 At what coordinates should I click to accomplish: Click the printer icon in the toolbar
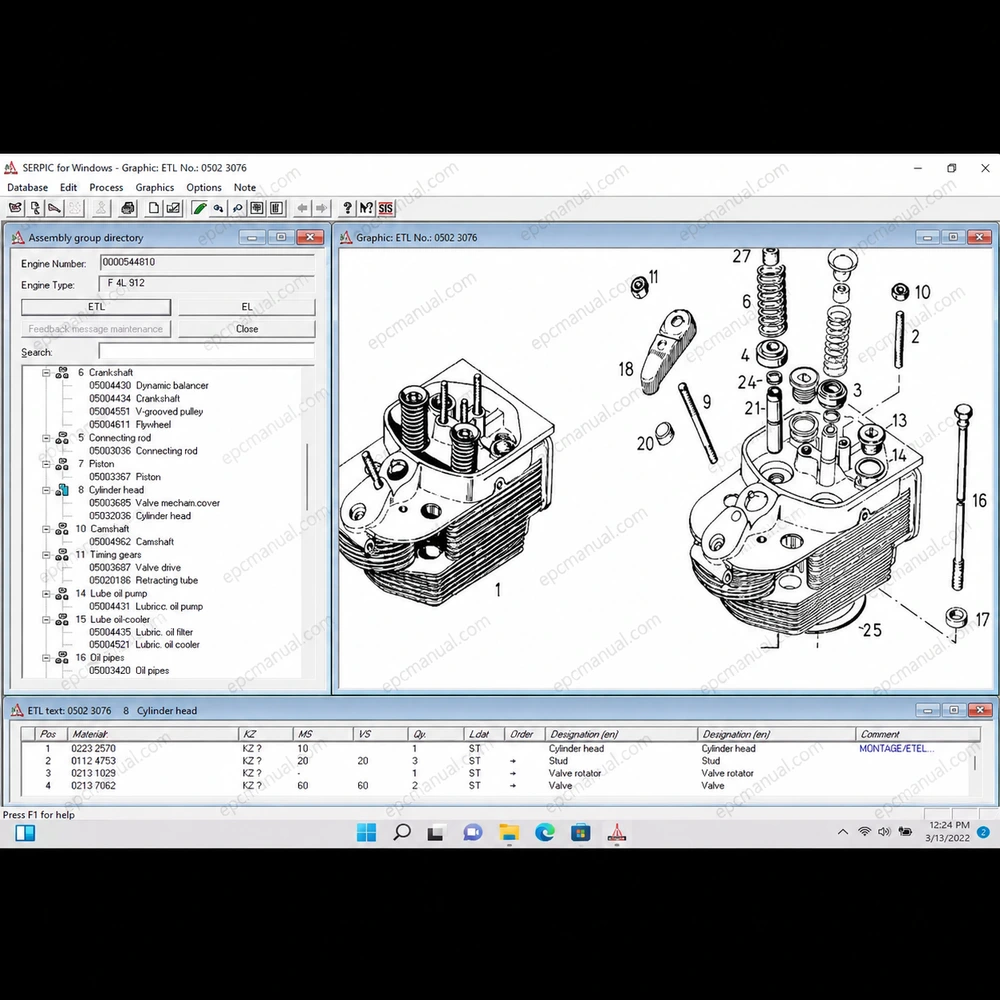click(128, 208)
